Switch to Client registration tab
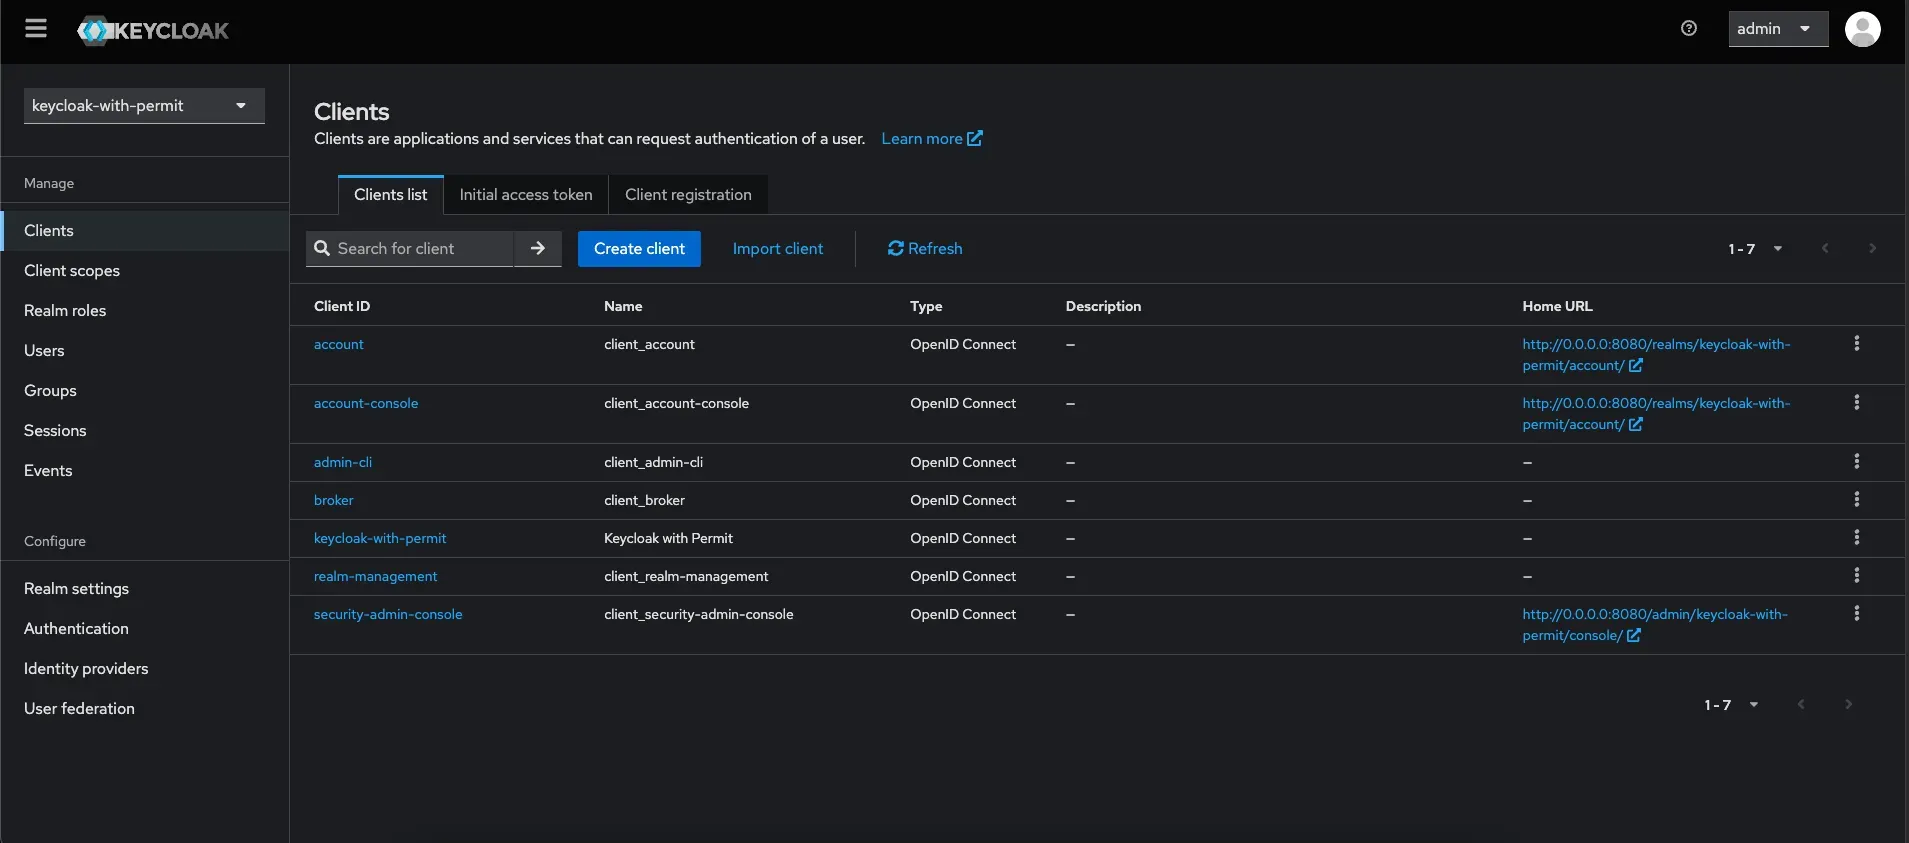 (688, 195)
